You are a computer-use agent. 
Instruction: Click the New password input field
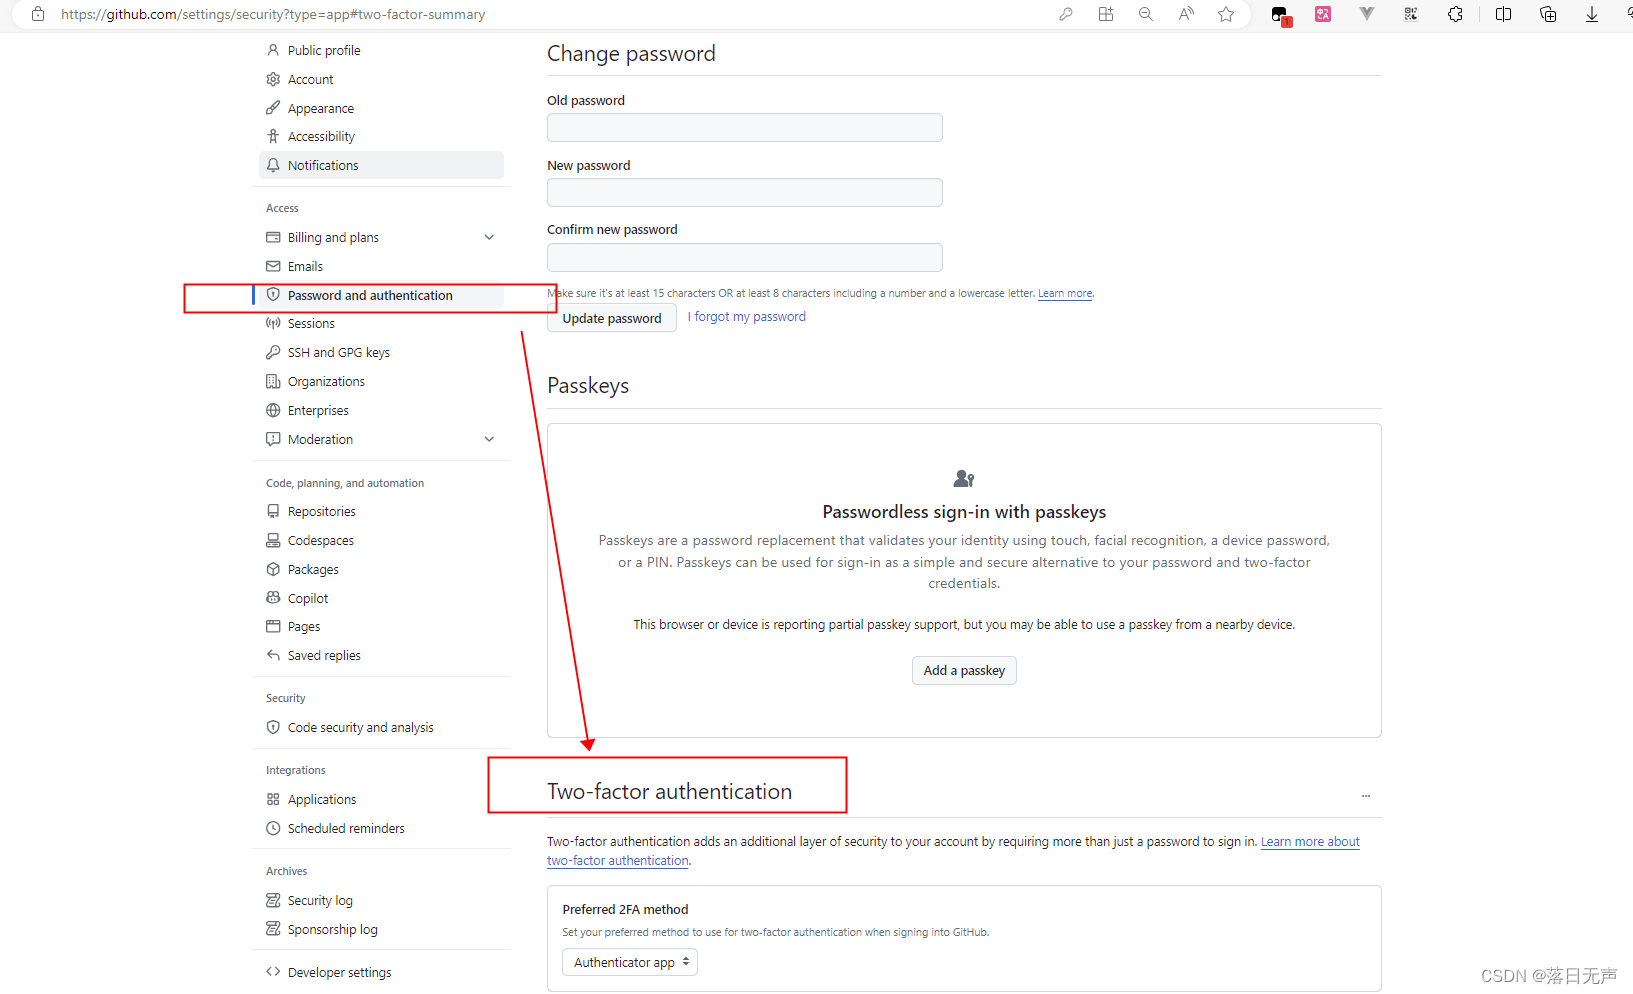[745, 192]
